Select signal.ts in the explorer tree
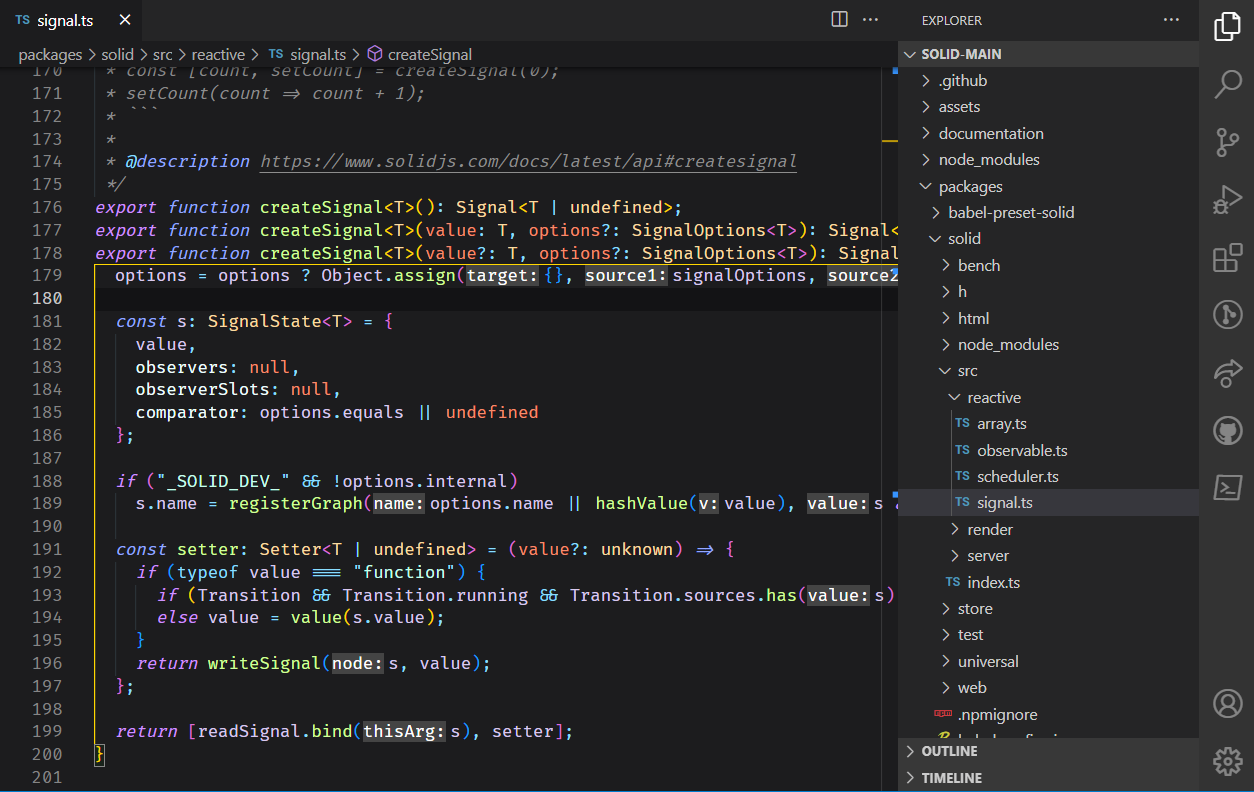Viewport: 1254px width, 792px height. click(1048, 502)
